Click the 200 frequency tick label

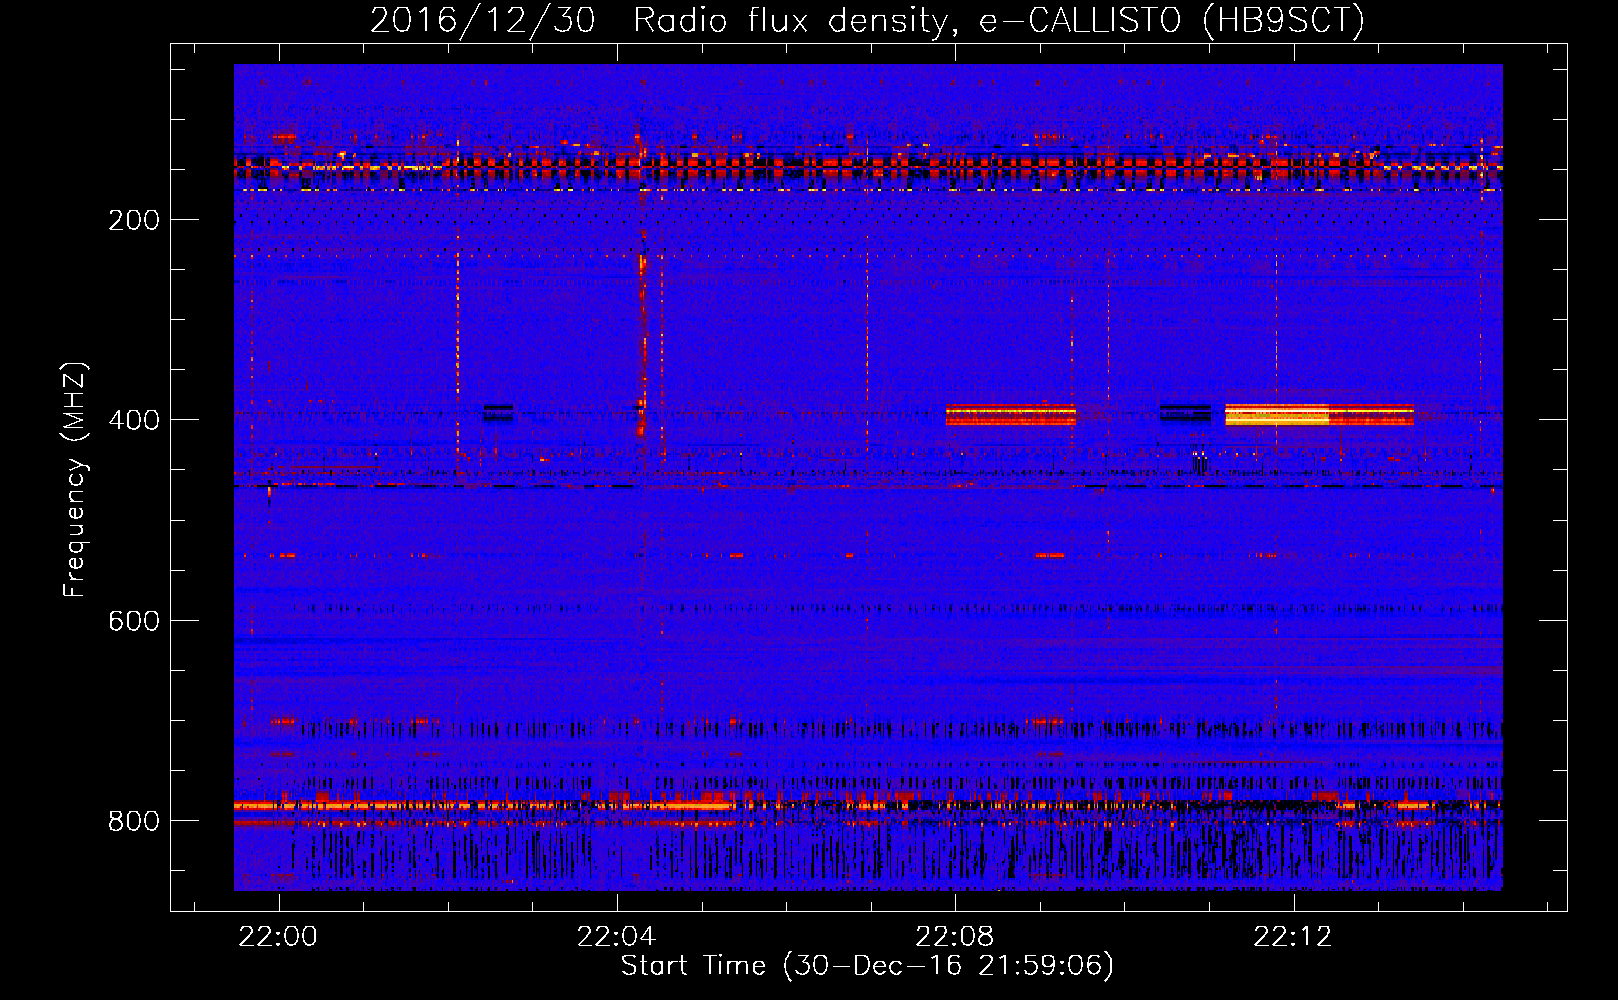click(x=134, y=220)
